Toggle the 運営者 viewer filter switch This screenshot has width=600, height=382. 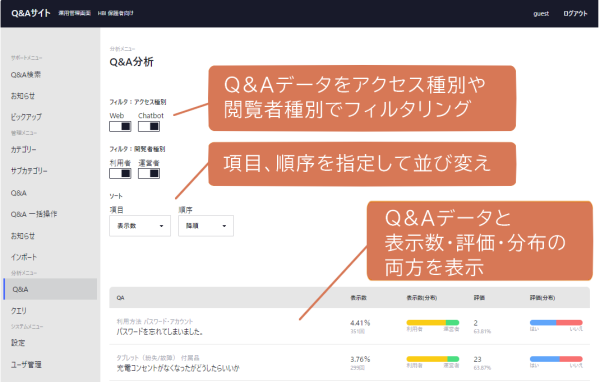click(x=149, y=174)
